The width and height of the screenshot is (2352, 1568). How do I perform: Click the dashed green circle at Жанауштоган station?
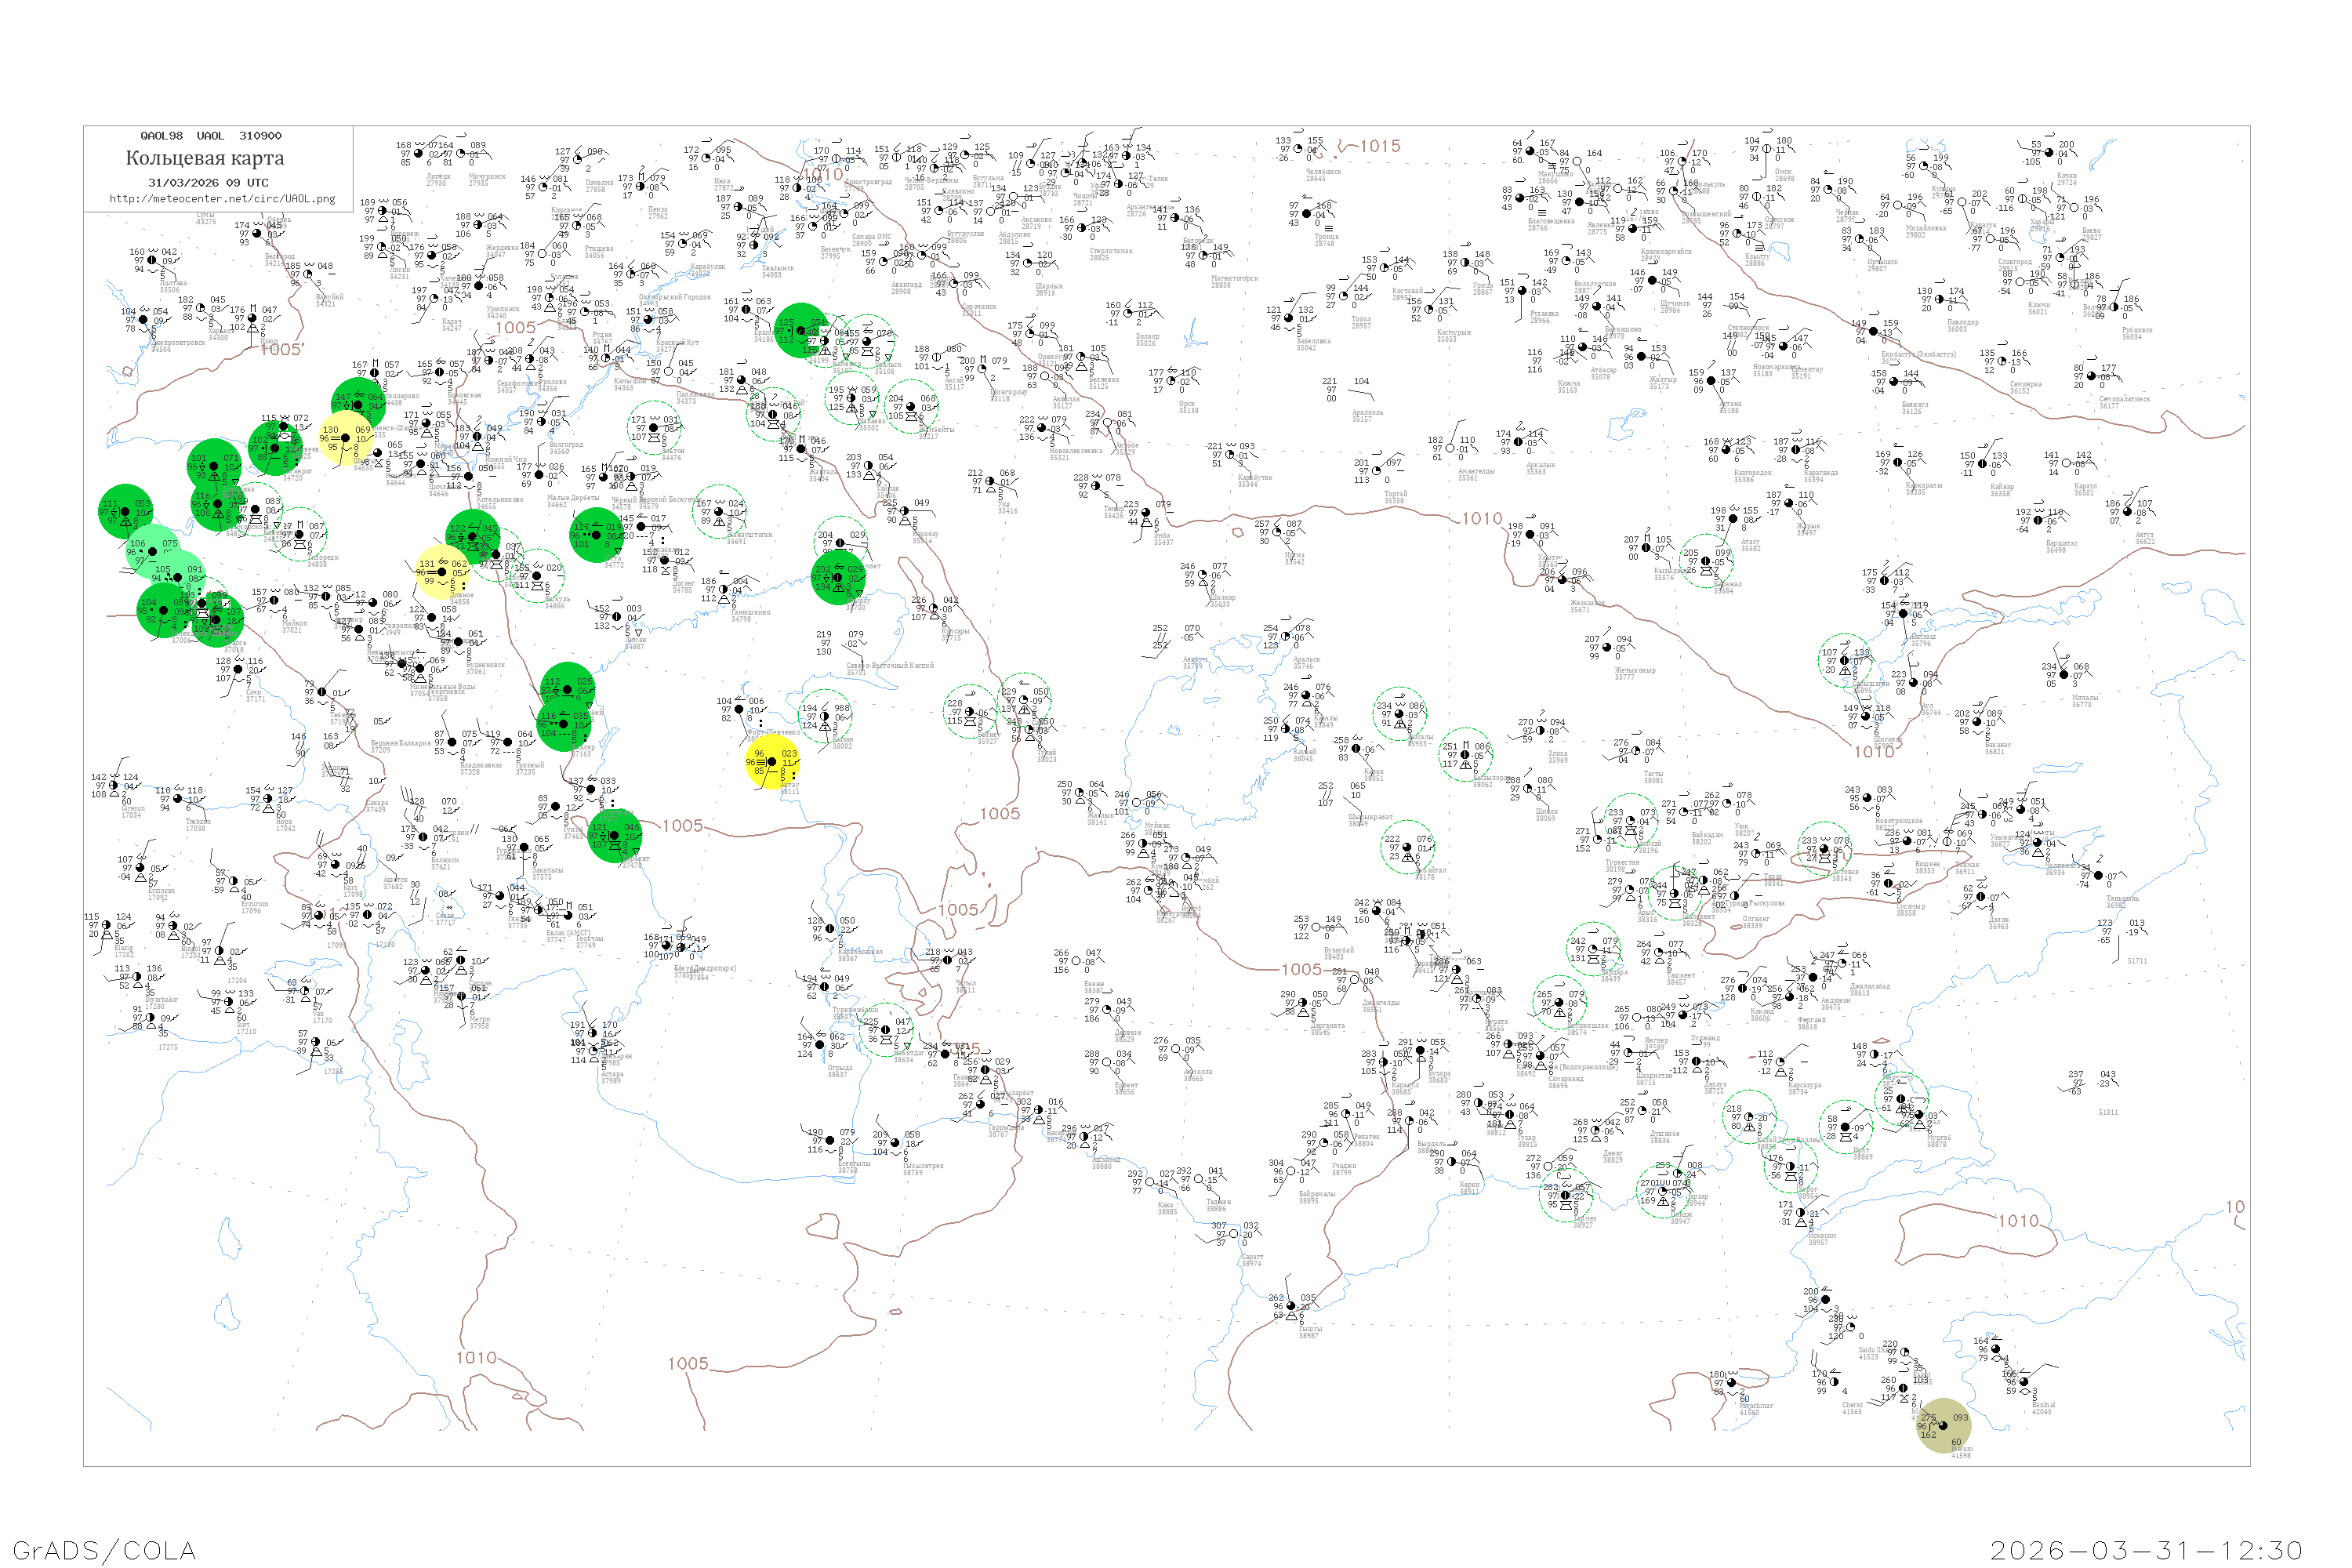pos(719,513)
